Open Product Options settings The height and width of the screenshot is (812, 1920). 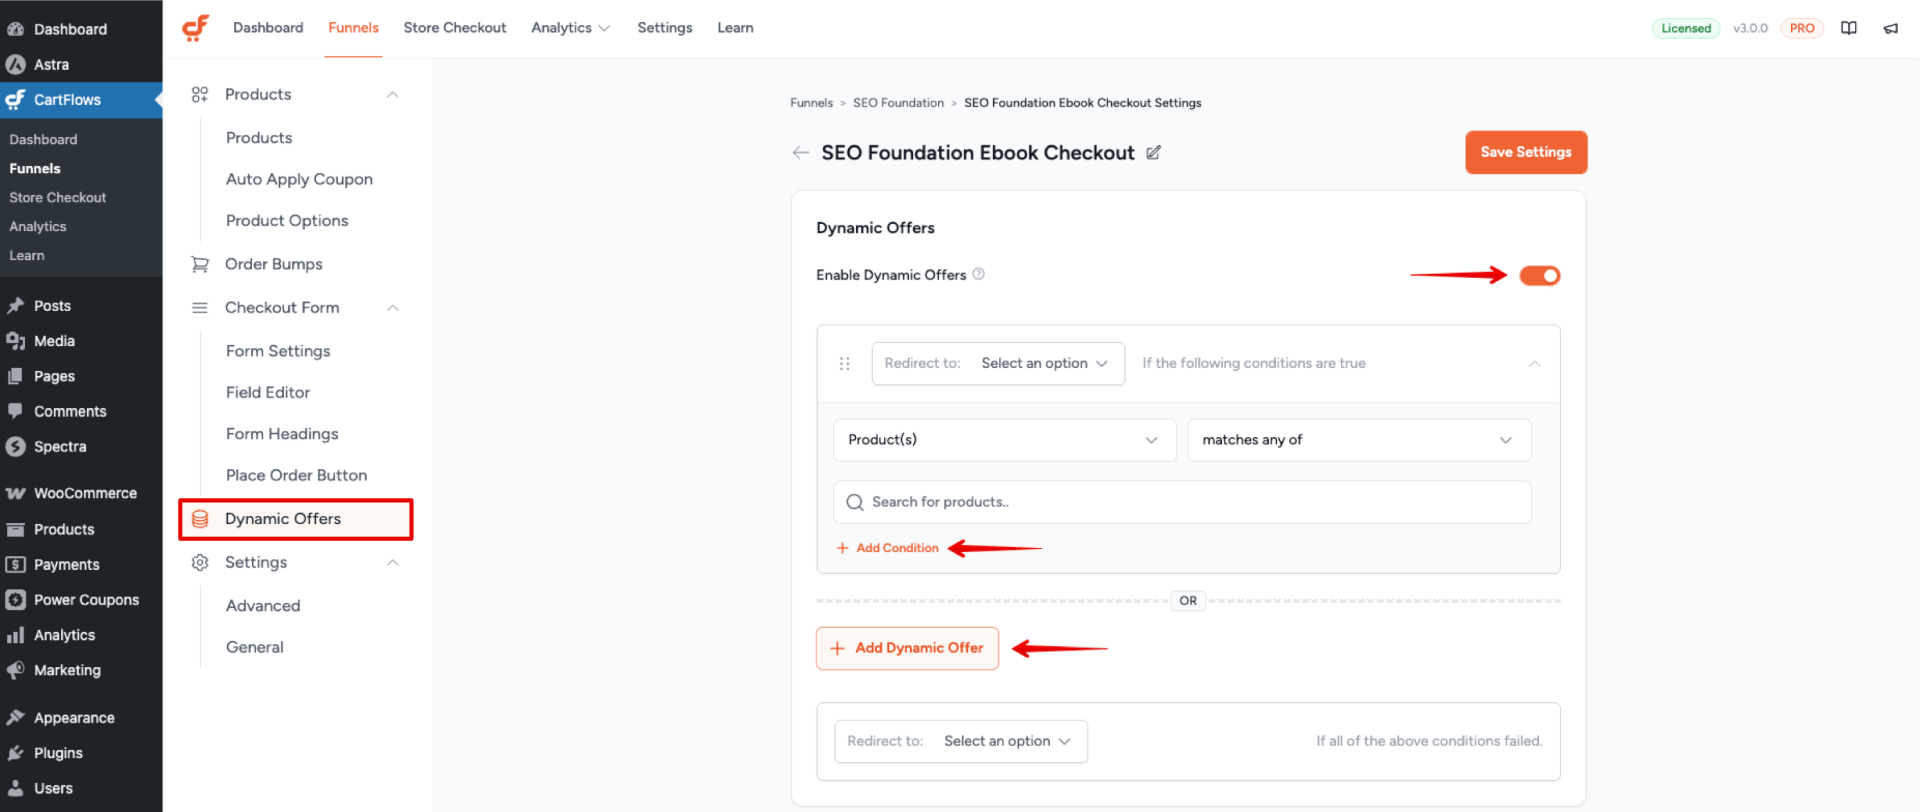[287, 220]
